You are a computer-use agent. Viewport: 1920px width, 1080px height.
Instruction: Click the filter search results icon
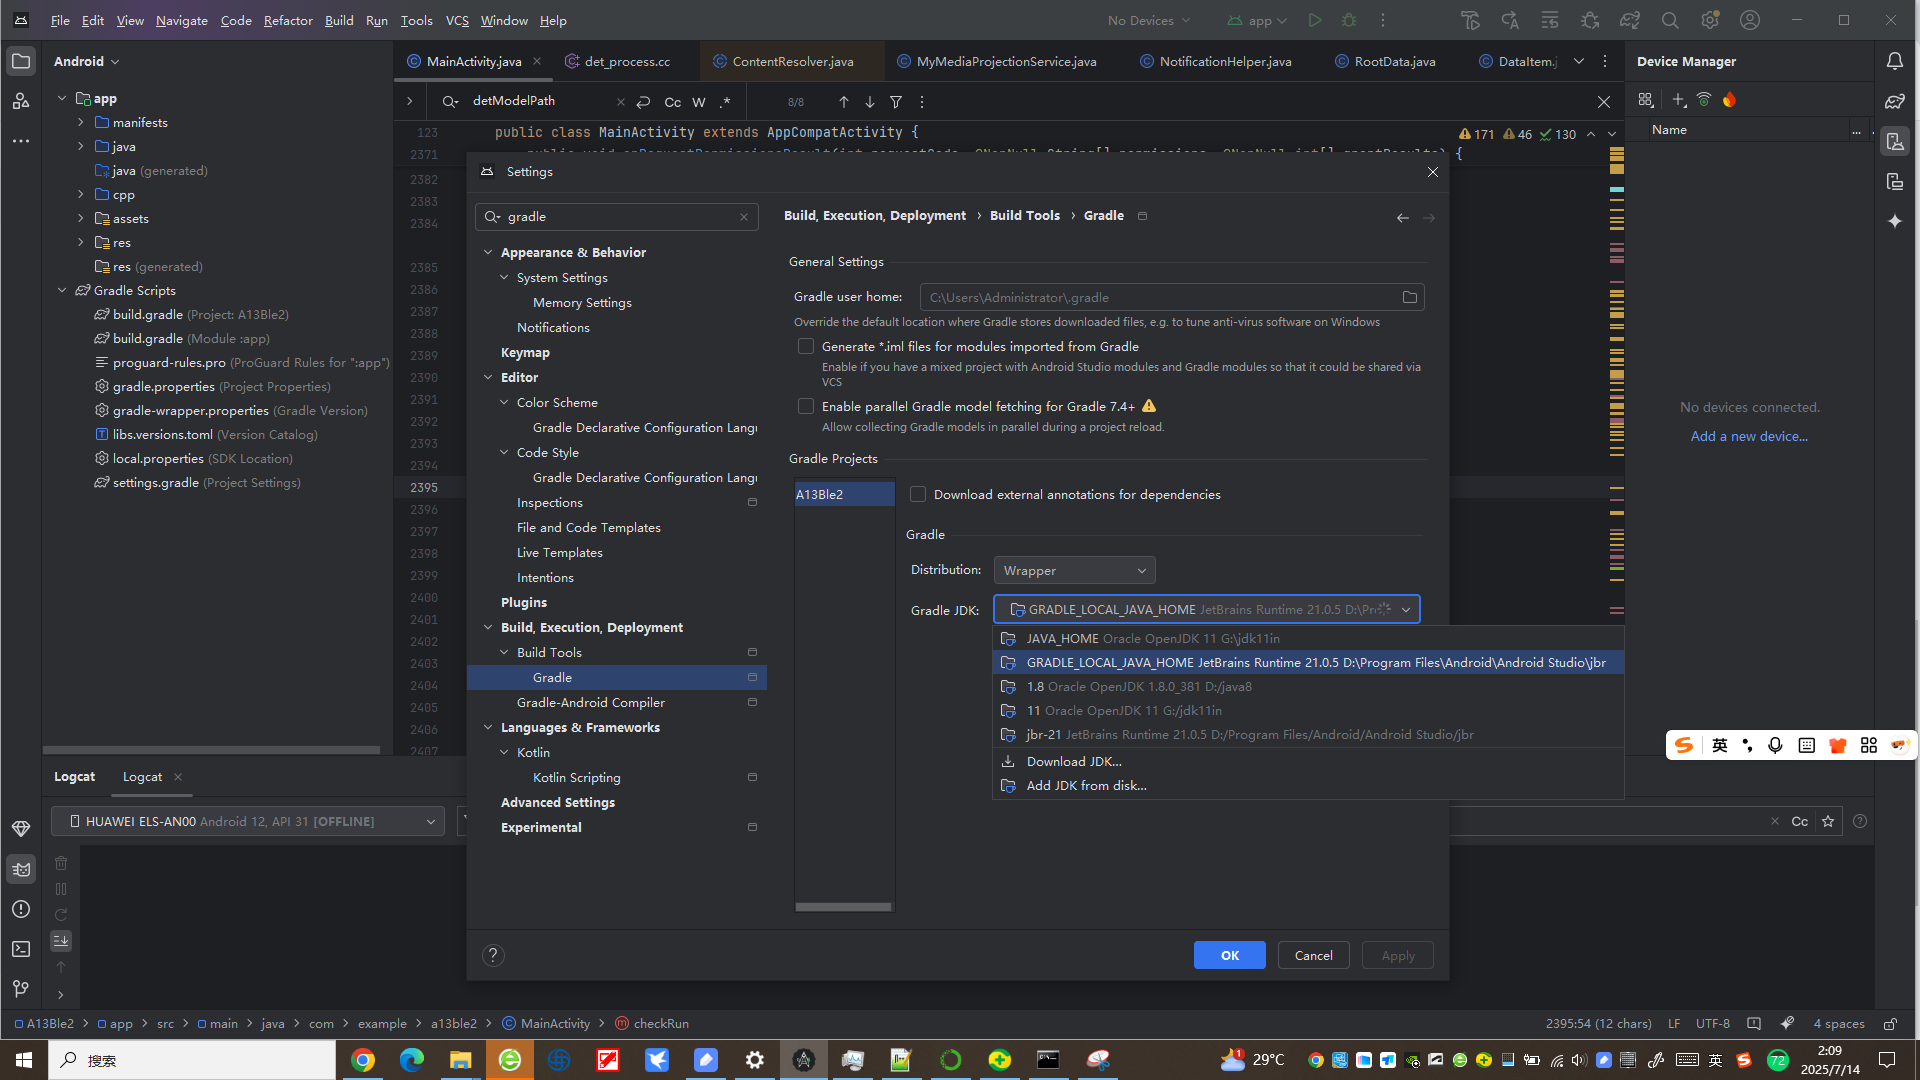(896, 102)
